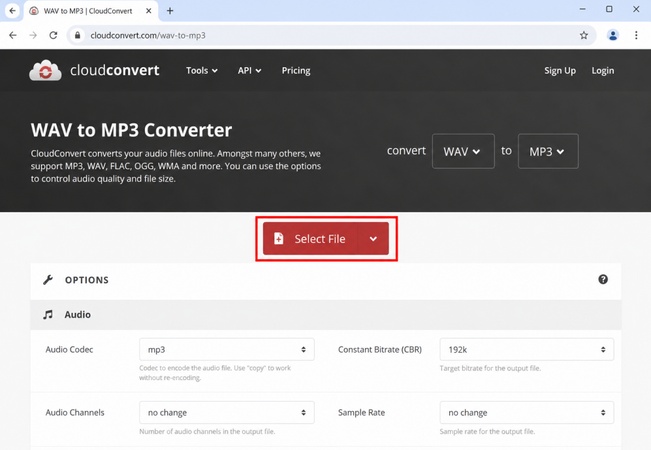
Task: Click the 'Target bitrate for the output file.' hint
Action: coord(490,368)
